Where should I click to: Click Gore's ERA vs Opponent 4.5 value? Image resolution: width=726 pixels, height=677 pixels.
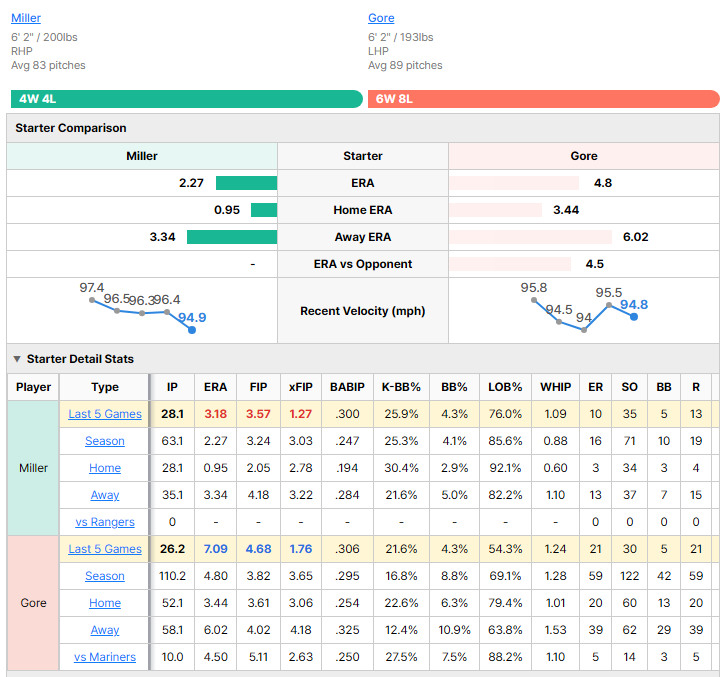click(x=595, y=264)
